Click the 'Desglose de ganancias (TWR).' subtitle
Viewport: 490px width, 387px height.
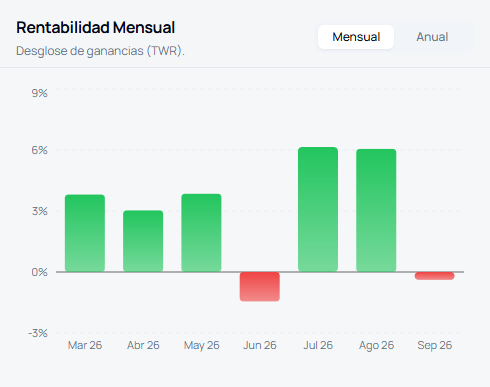(100, 51)
